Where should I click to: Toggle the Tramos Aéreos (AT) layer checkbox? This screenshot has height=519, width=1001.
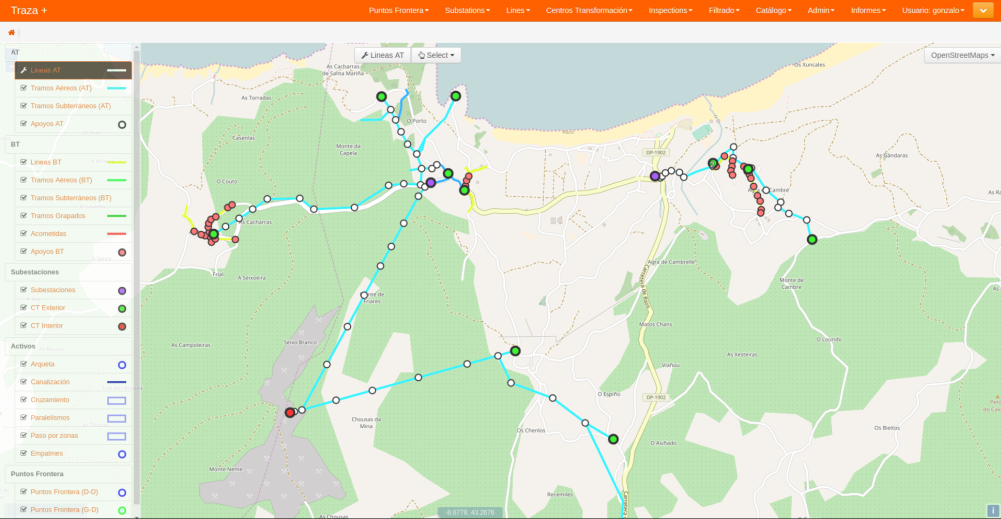click(x=24, y=88)
